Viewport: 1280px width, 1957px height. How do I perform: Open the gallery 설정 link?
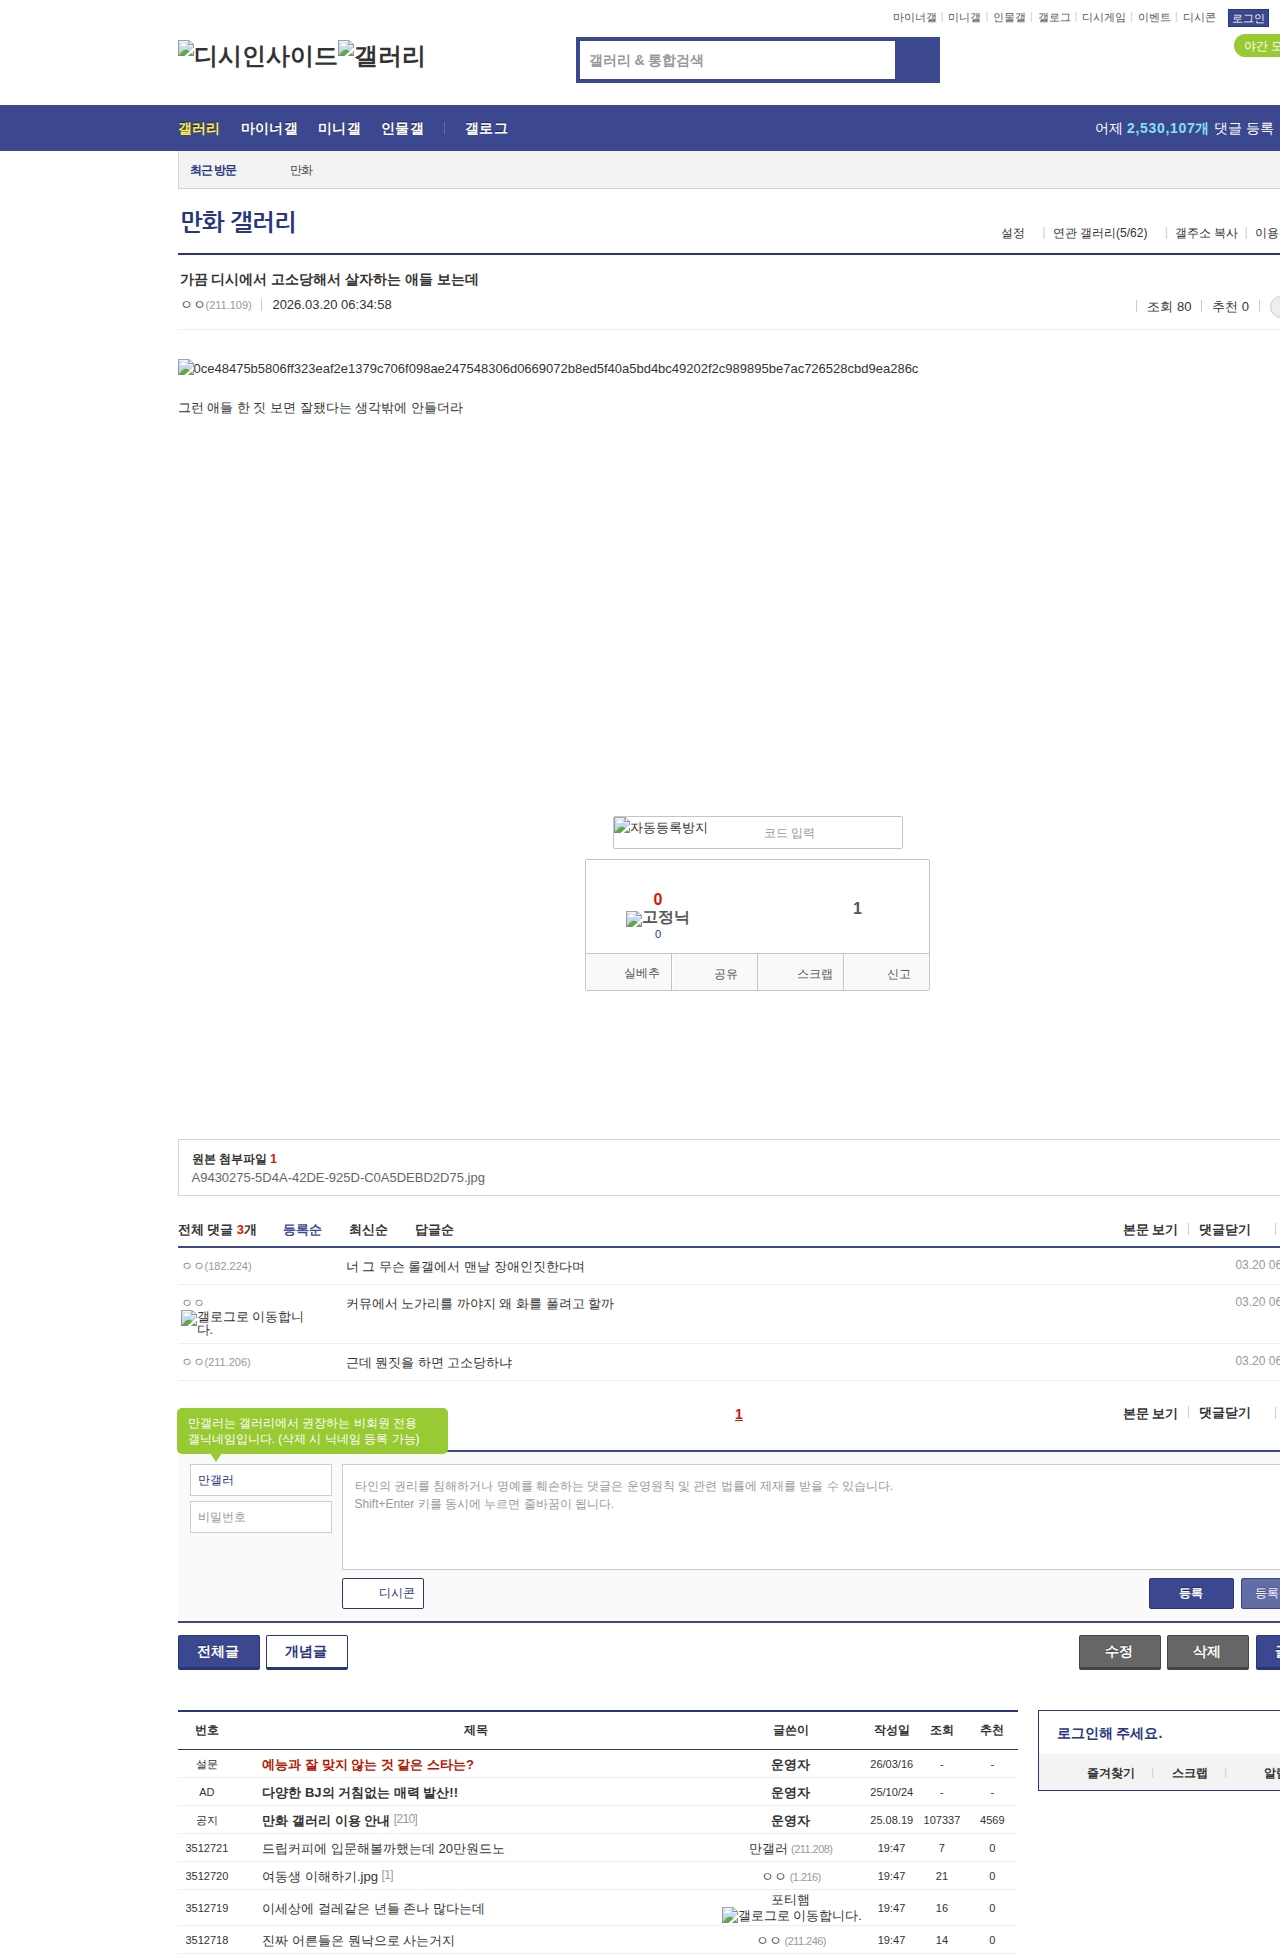[x=1013, y=233]
